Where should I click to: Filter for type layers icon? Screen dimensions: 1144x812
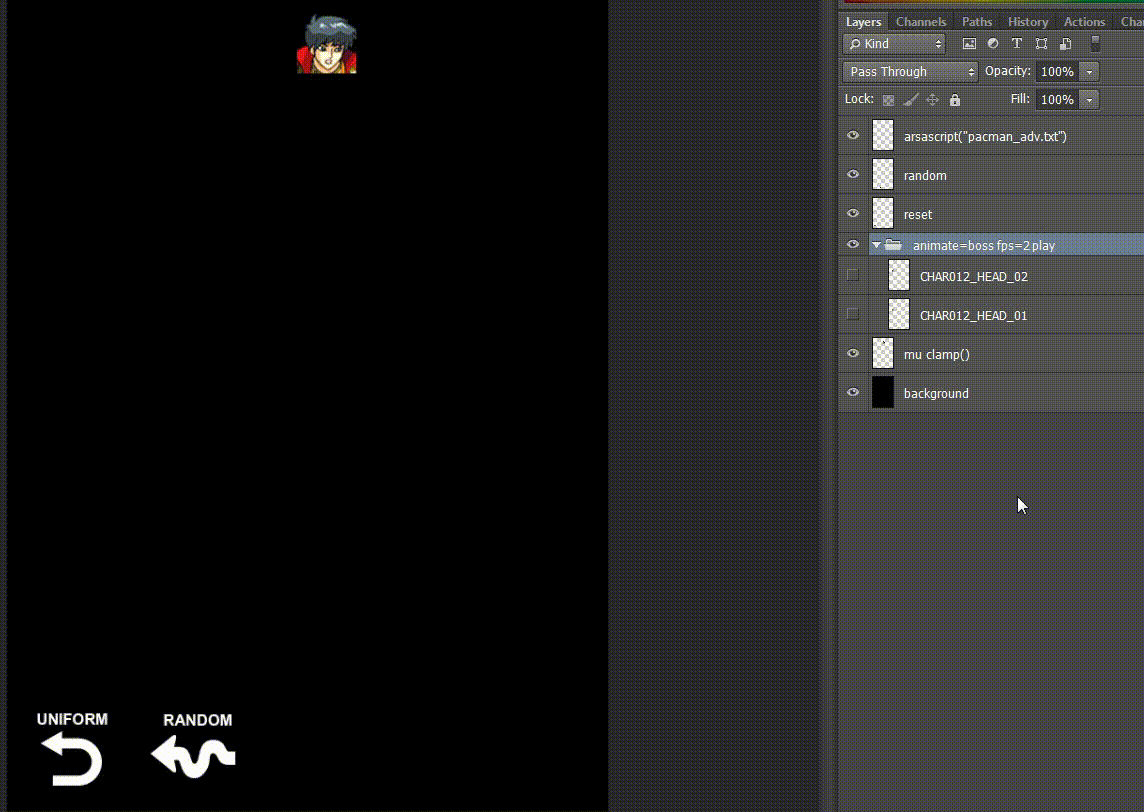pyautogui.click(x=1017, y=44)
